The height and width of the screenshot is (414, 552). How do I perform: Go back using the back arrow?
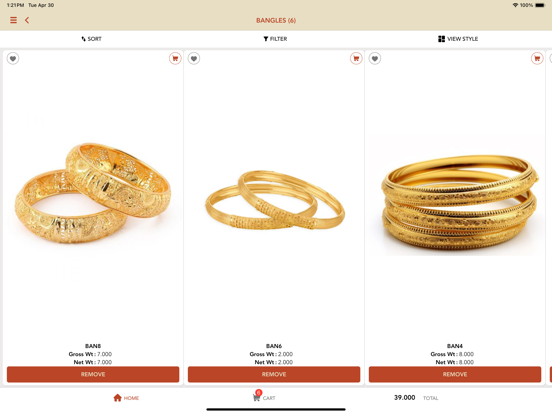[27, 20]
